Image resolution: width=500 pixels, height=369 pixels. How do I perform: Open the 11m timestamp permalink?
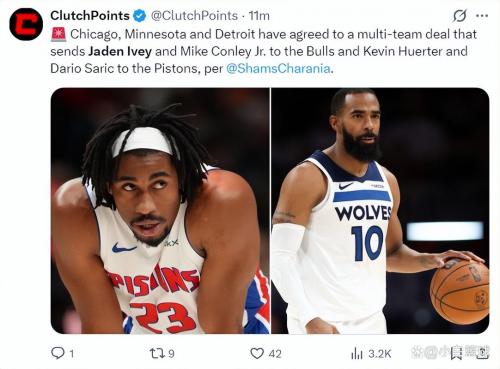[259, 16]
